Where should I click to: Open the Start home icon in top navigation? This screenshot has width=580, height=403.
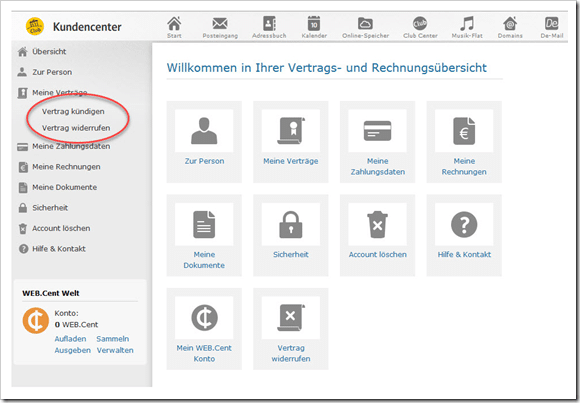coord(174,24)
